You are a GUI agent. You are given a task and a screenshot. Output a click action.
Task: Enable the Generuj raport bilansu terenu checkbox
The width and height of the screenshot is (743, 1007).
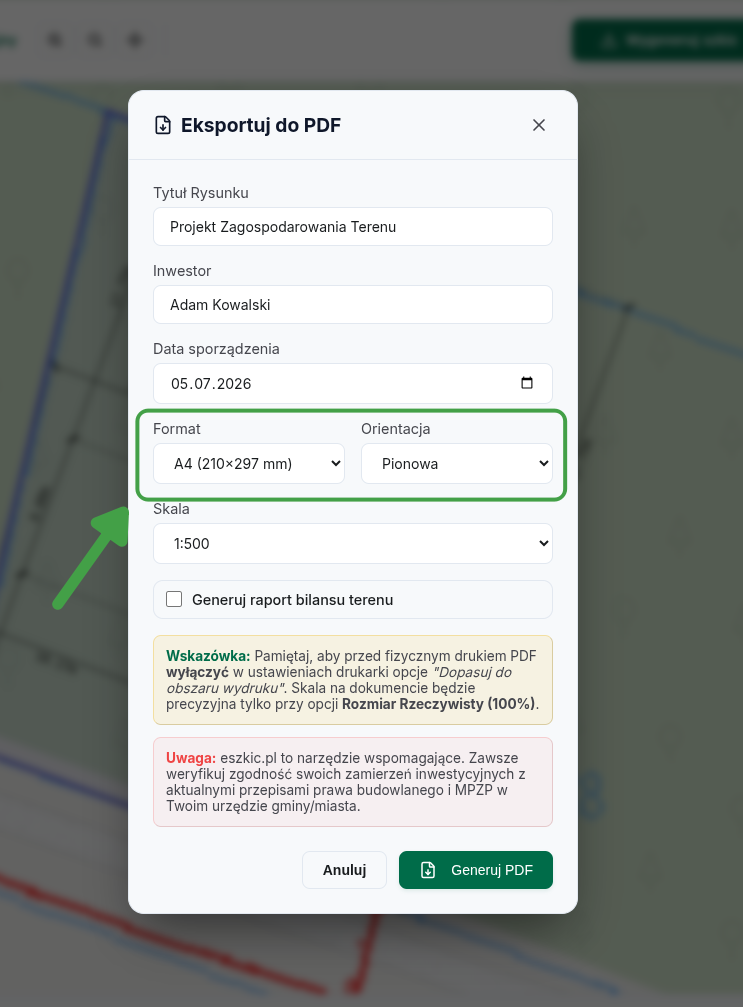click(x=174, y=599)
